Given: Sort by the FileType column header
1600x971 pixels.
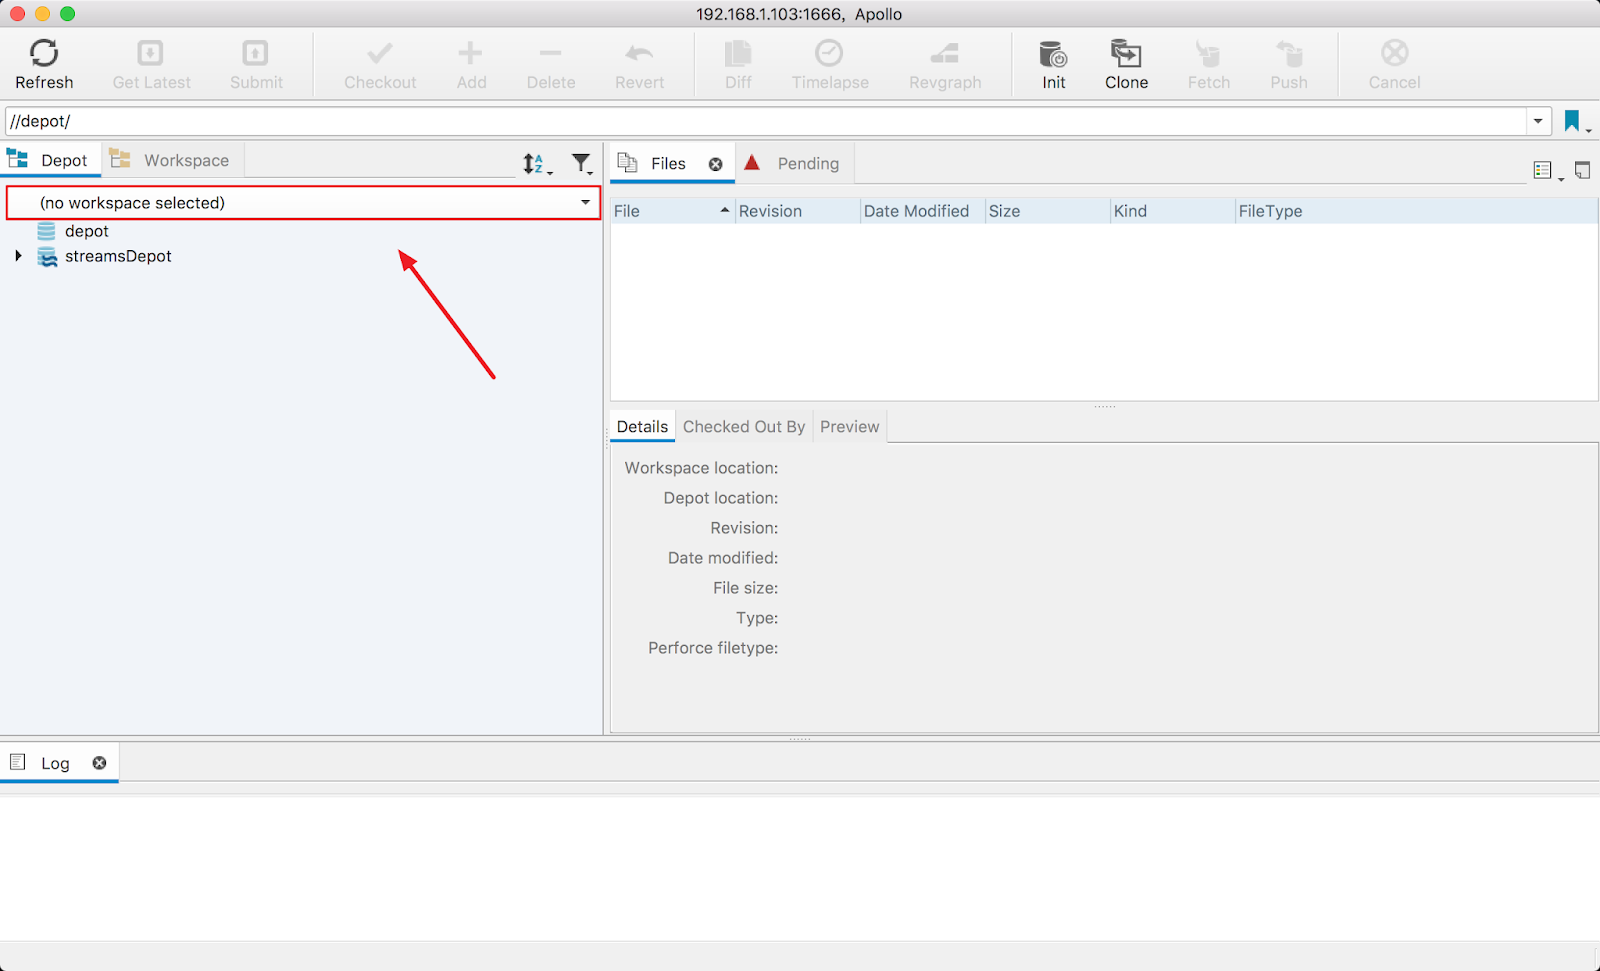Looking at the screenshot, I should 1416,211.
